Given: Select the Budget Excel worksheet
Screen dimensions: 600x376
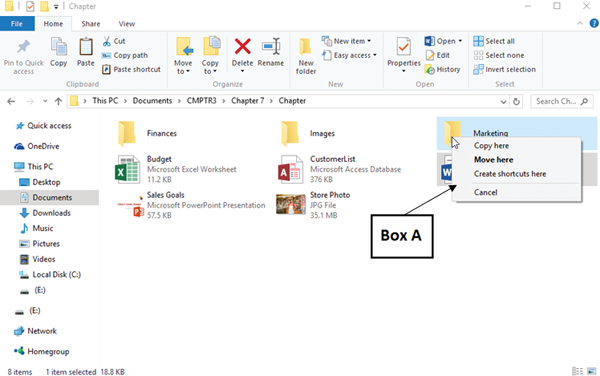Looking at the screenshot, I should tap(176, 169).
